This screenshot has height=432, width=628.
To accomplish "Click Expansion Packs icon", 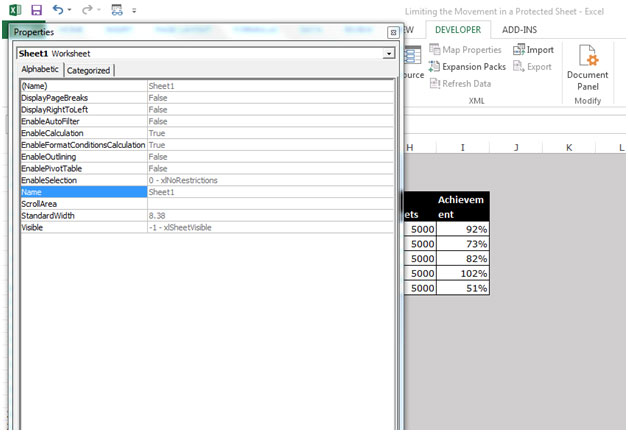I will (x=434, y=66).
